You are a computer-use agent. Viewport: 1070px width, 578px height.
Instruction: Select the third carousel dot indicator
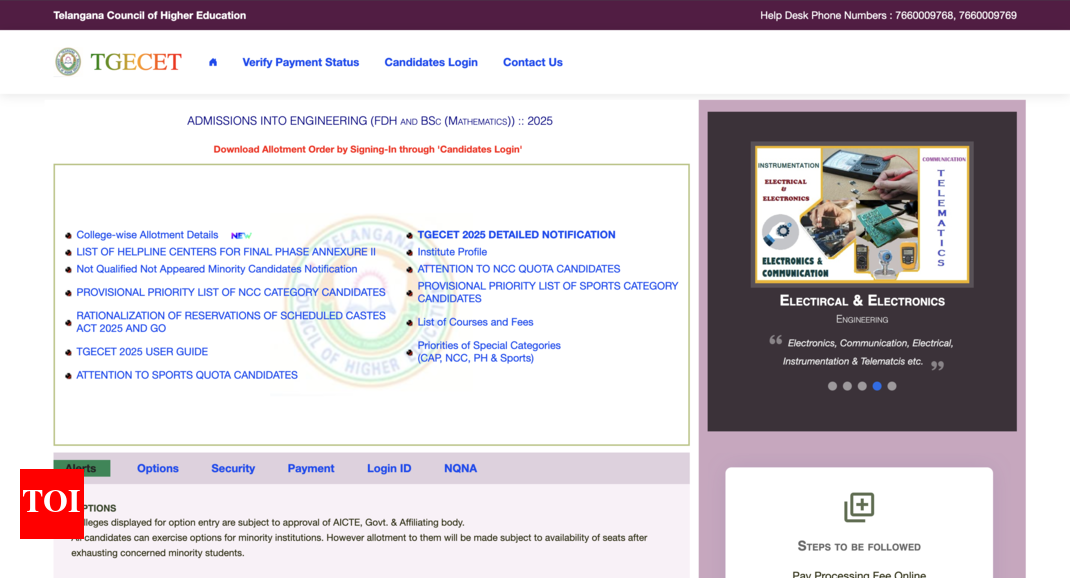(862, 386)
